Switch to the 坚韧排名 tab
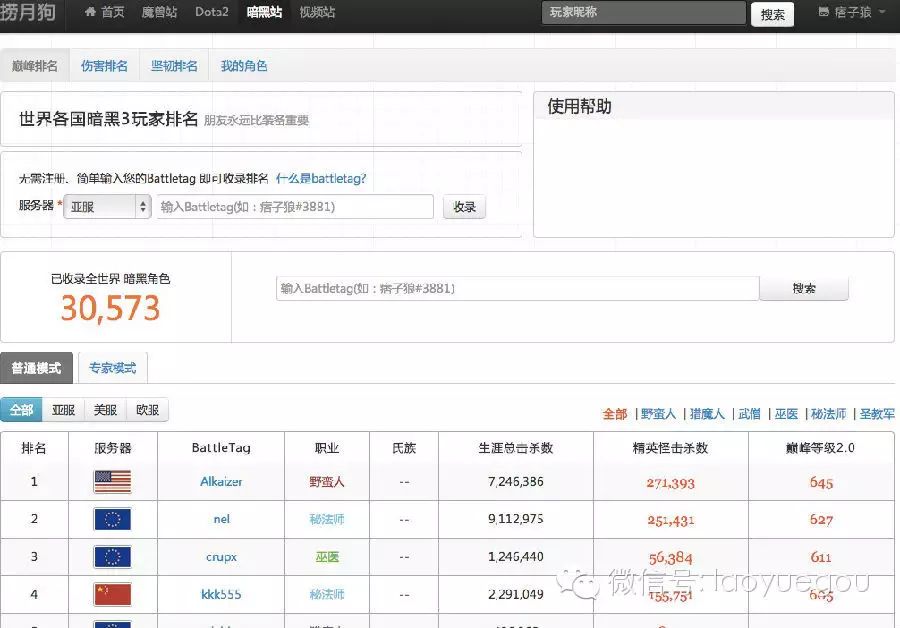Screen dimensions: 900x628 [x=174, y=66]
